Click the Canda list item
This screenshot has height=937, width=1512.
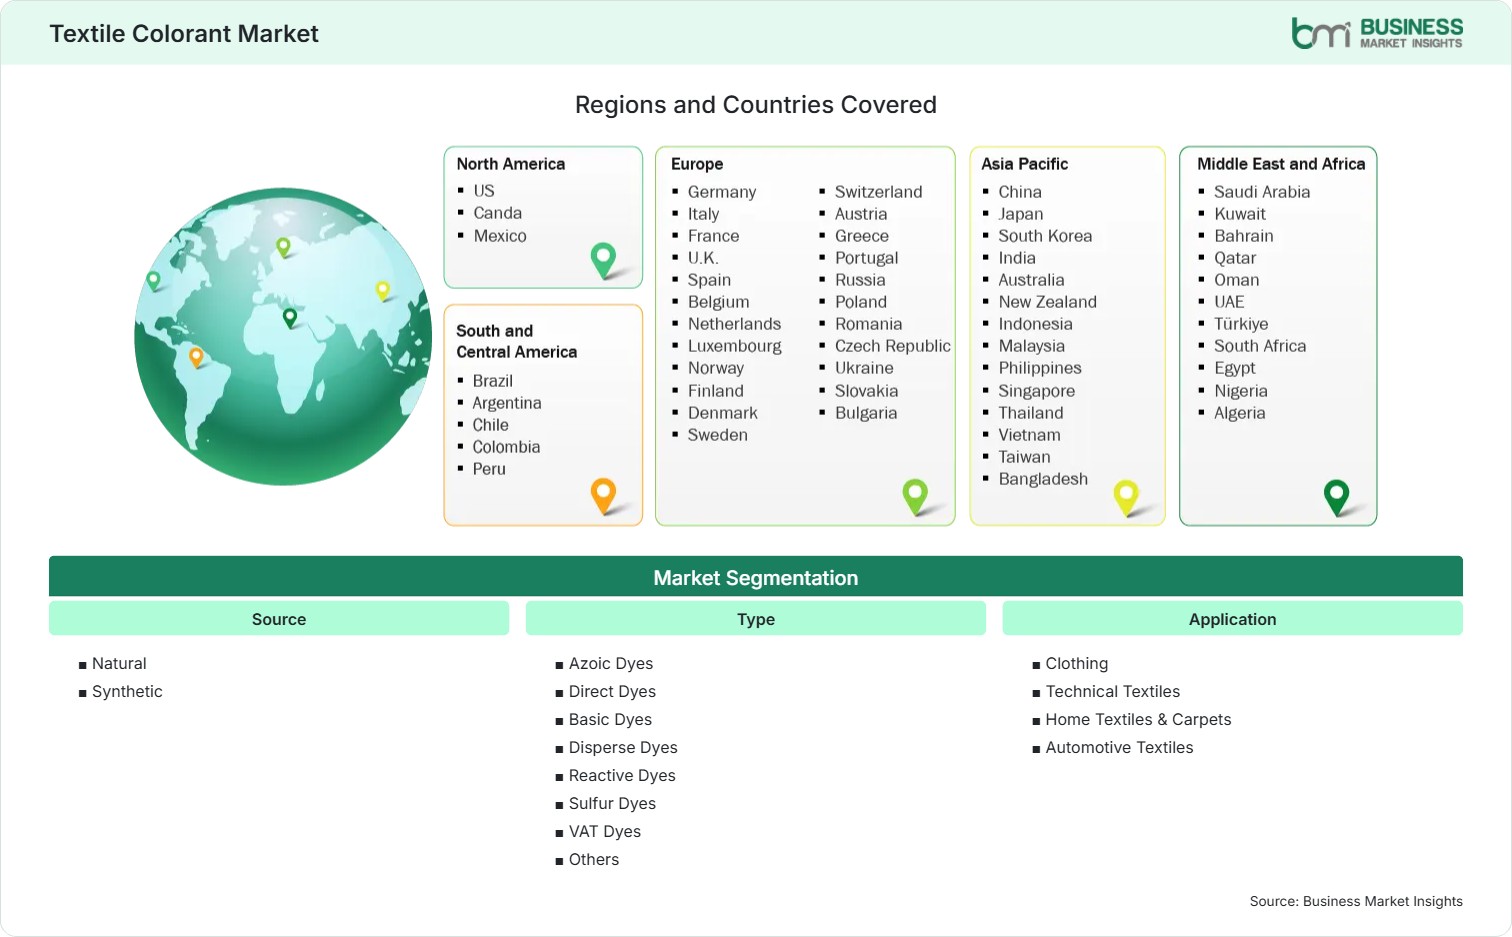pyautogui.click(x=498, y=213)
